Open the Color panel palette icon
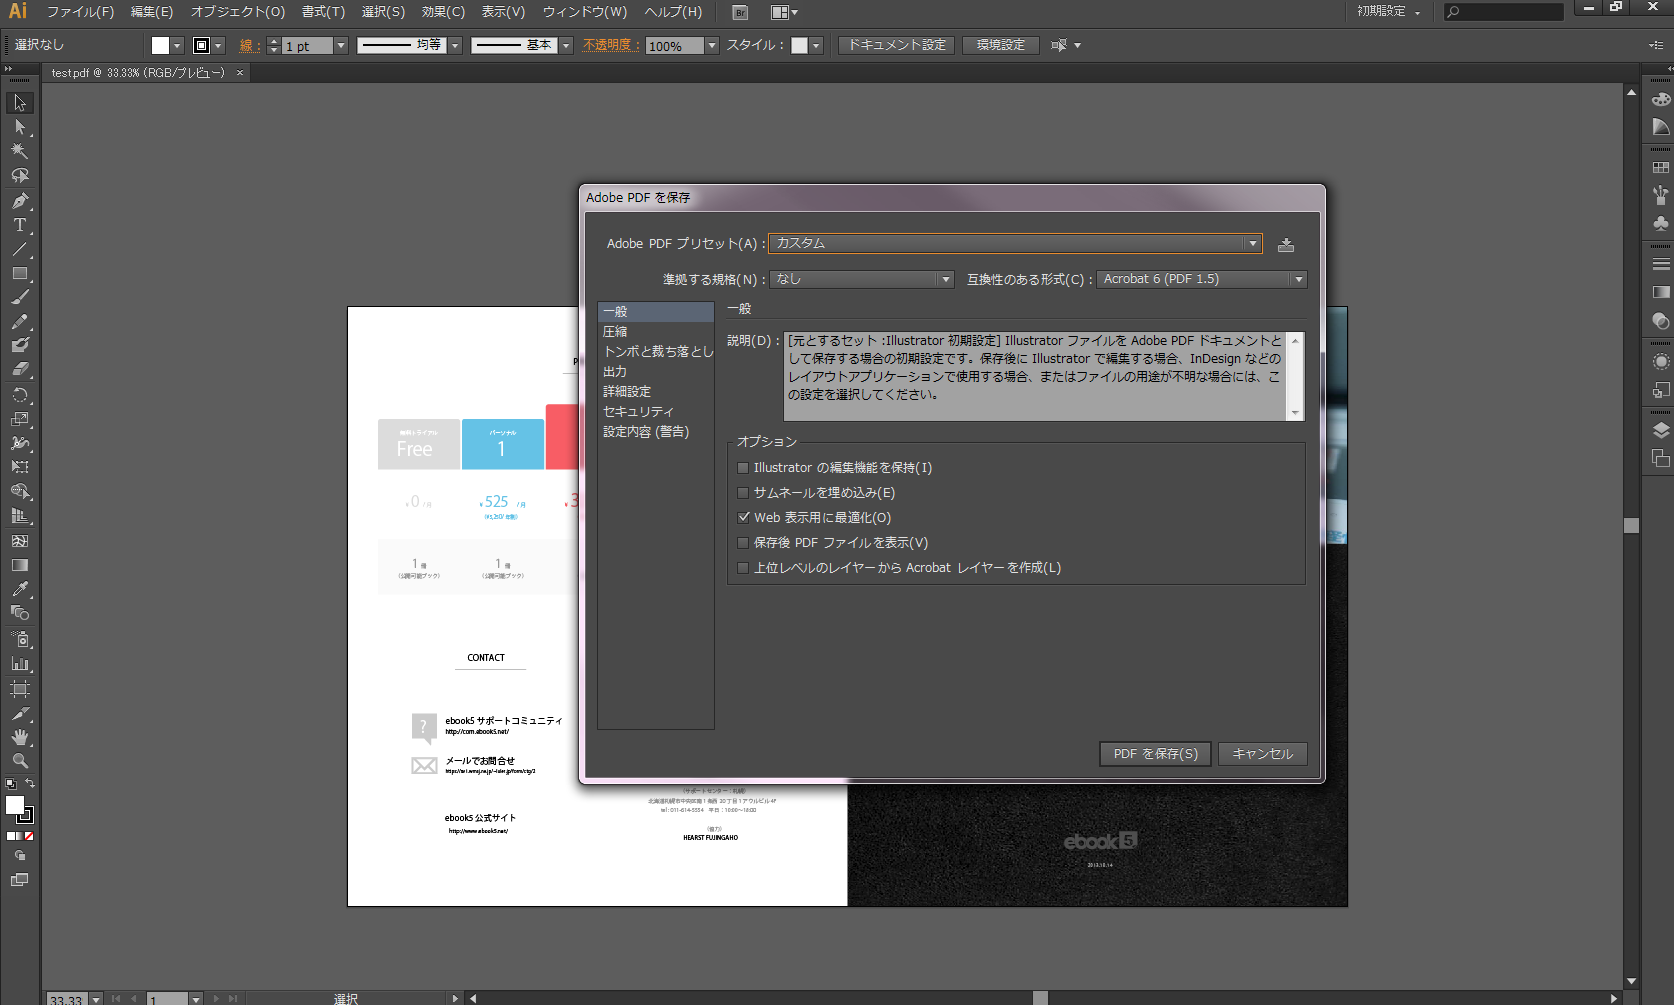 [x=1661, y=100]
